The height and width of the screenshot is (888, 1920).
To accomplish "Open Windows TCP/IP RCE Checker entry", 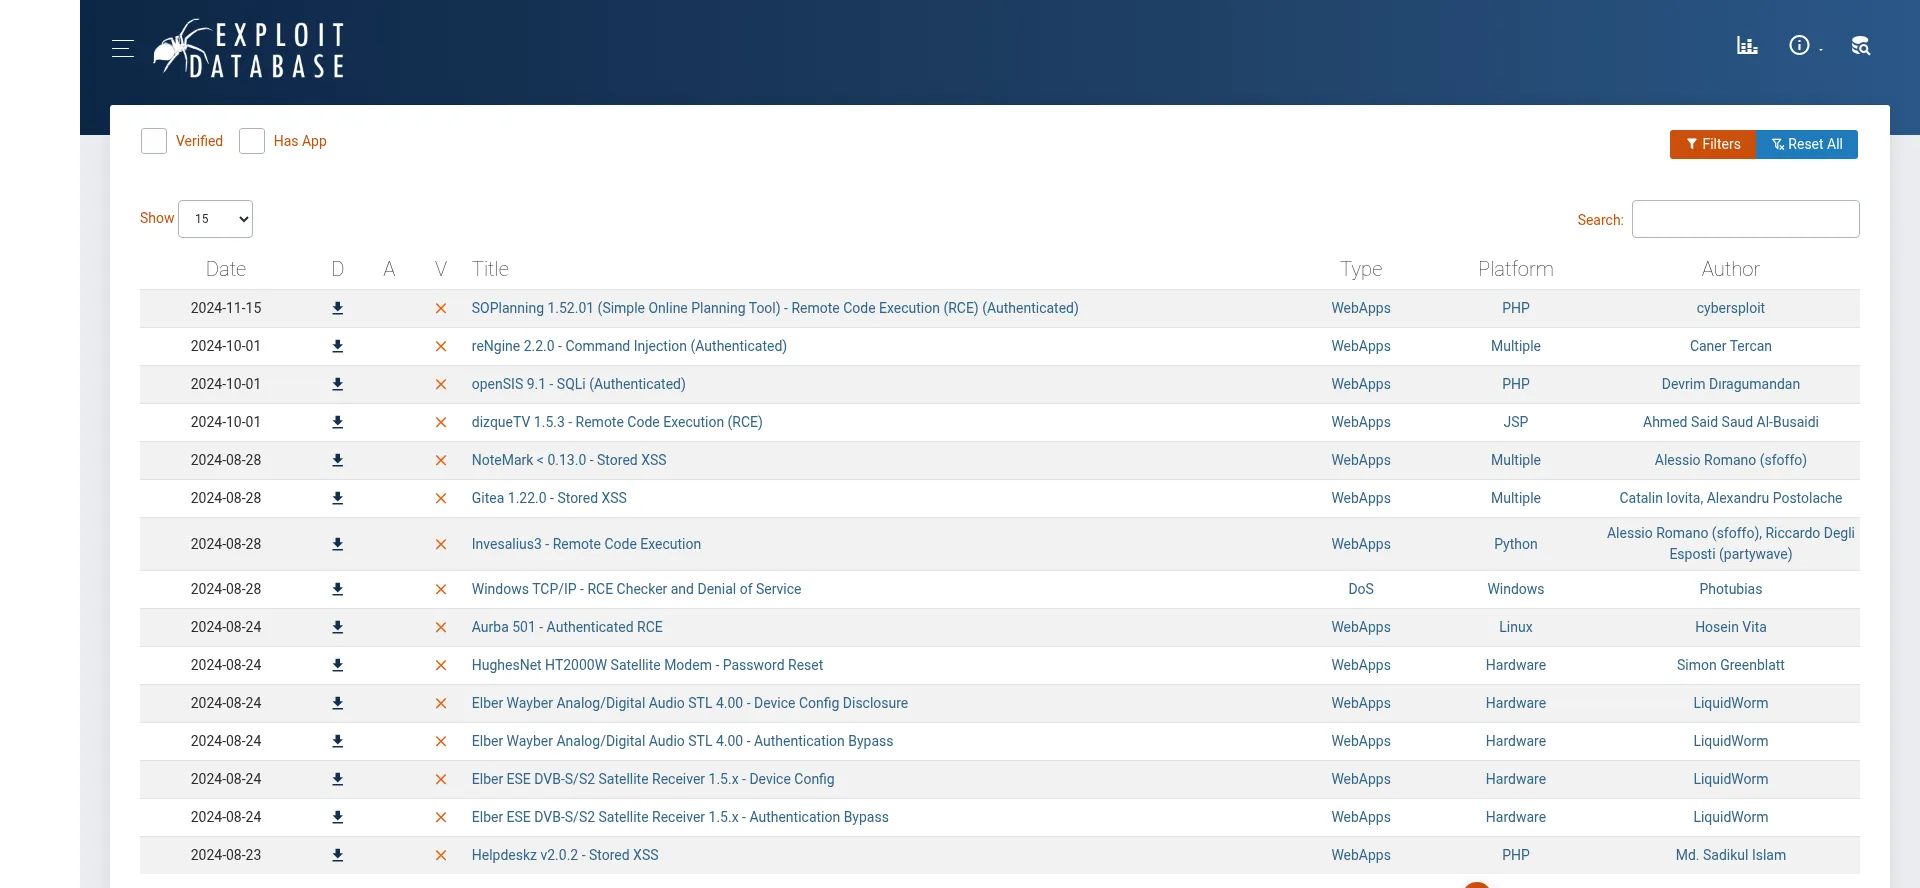I will [x=636, y=590].
